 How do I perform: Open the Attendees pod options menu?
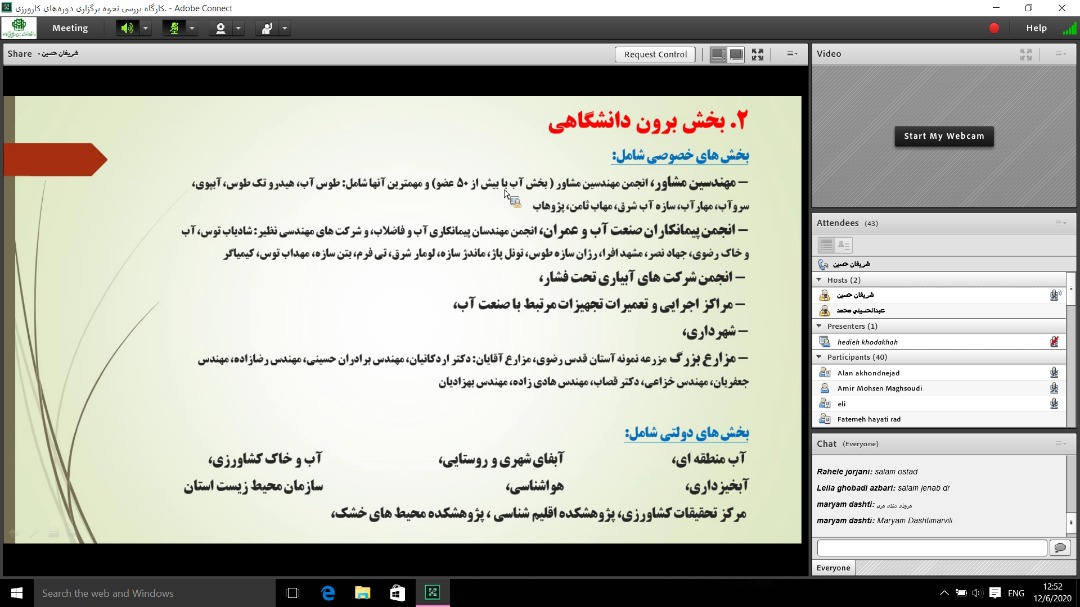(1061, 223)
